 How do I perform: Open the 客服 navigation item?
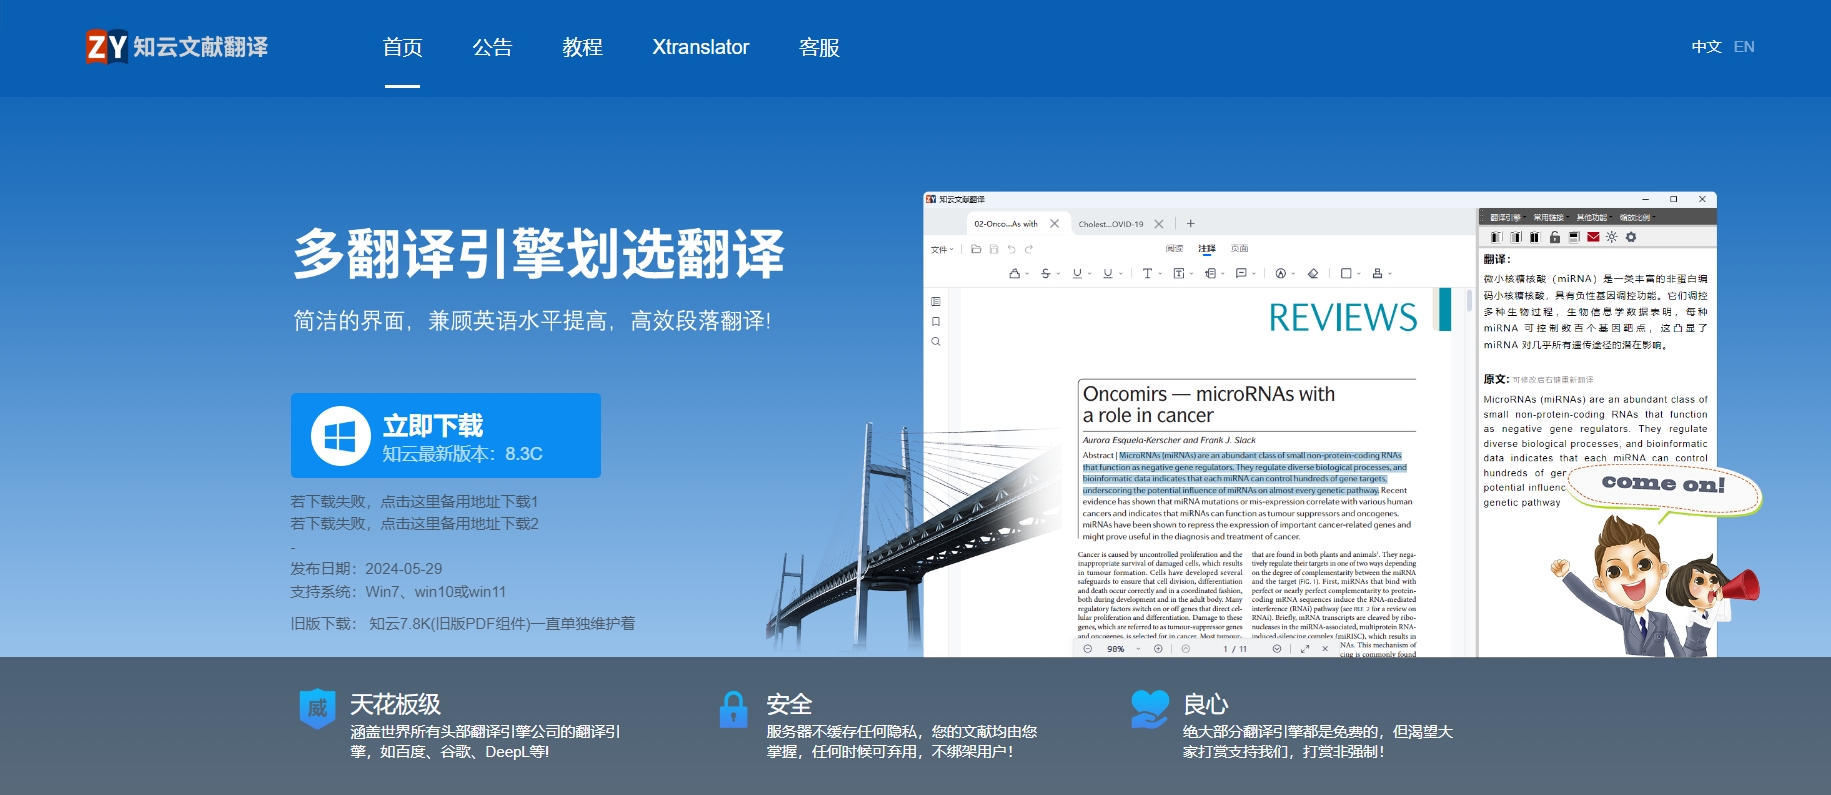[x=819, y=47]
